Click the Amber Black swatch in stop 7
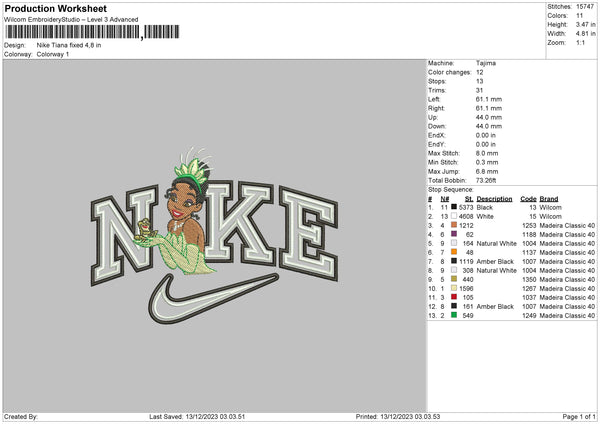 tap(454, 261)
